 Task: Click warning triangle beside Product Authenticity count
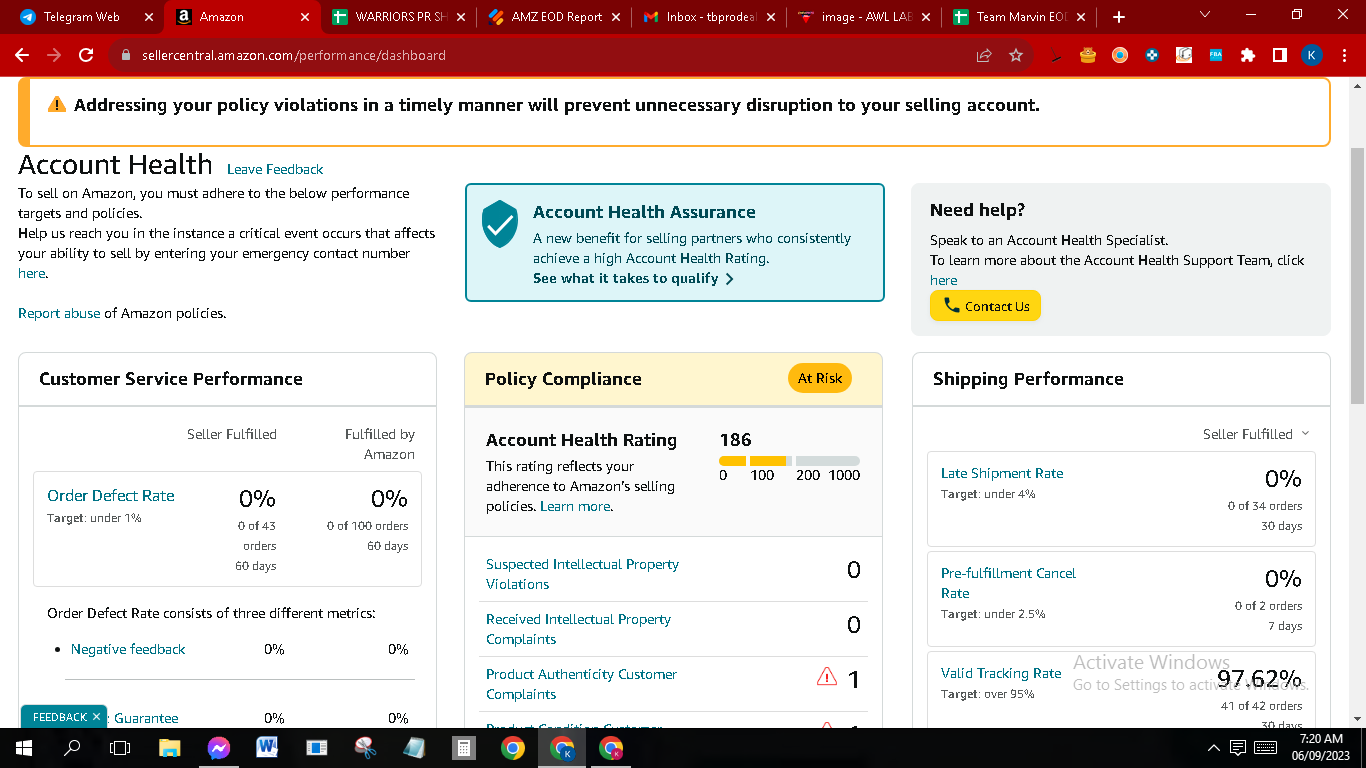click(827, 678)
